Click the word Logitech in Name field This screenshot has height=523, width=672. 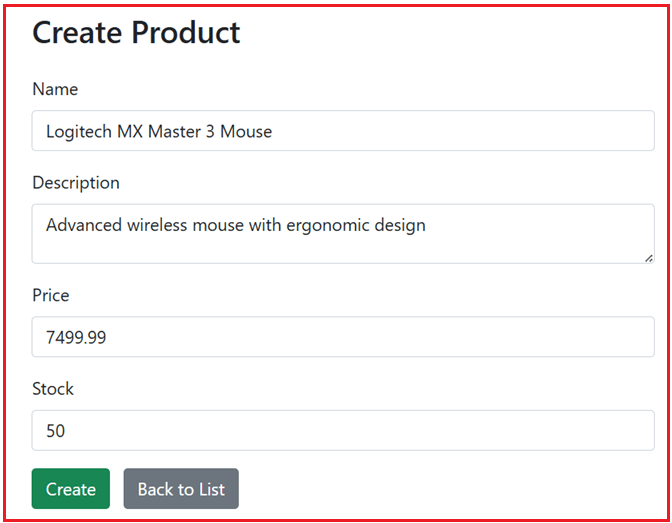[79, 131]
